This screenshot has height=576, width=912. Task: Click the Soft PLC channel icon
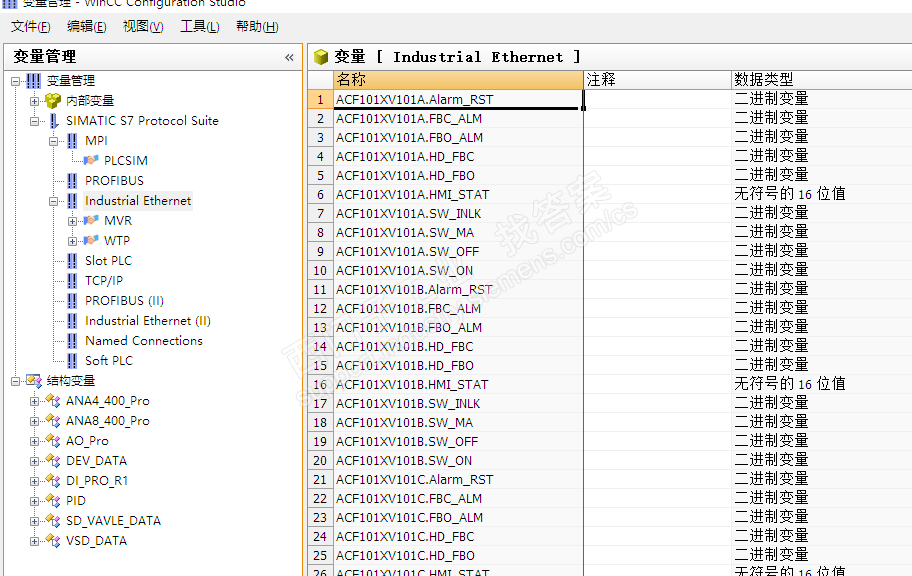(x=72, y=361)
